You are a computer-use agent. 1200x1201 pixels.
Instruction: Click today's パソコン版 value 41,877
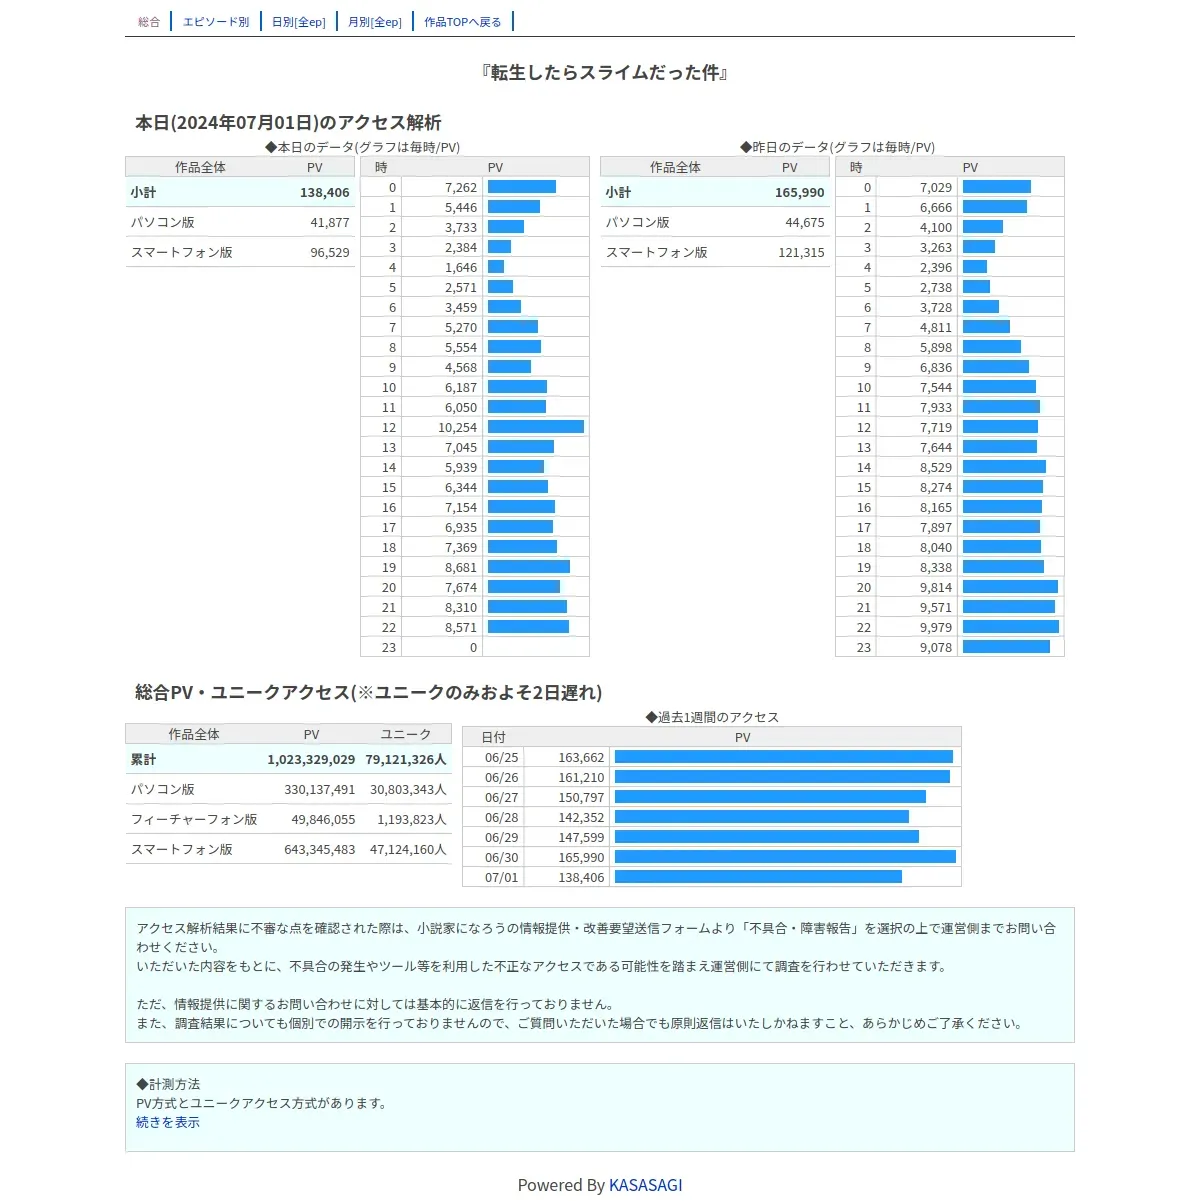[x=330, y=222]
